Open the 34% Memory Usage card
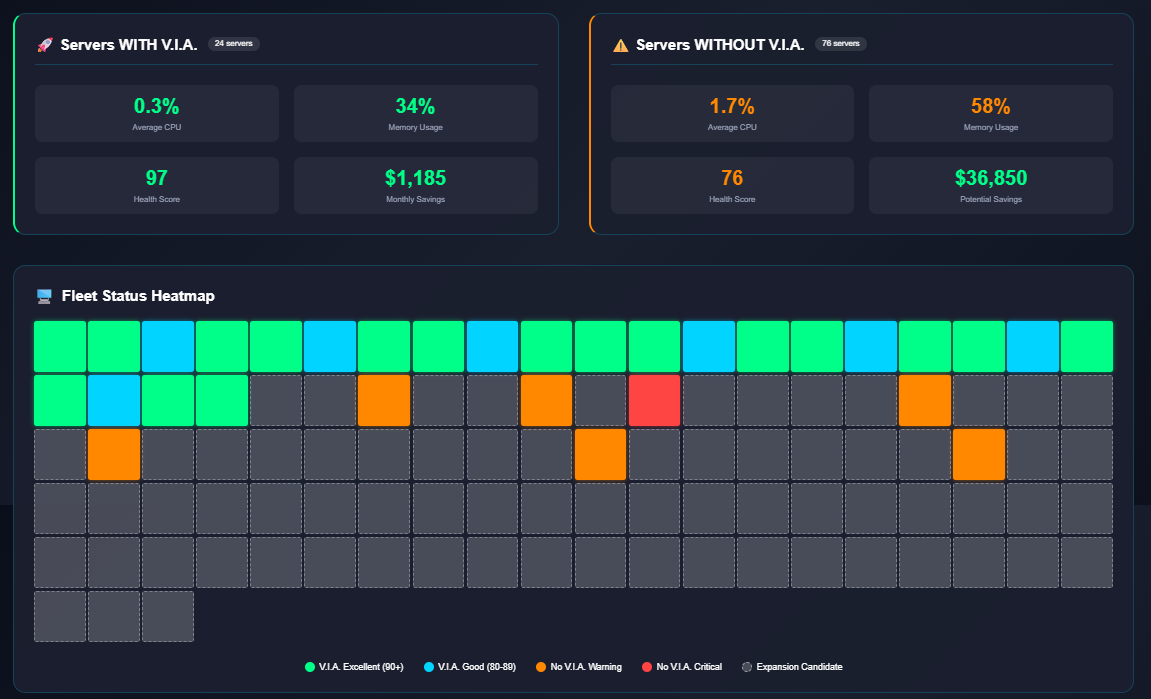The width and height of the screenshot is (1151, 699). click(x=415, y=113)
